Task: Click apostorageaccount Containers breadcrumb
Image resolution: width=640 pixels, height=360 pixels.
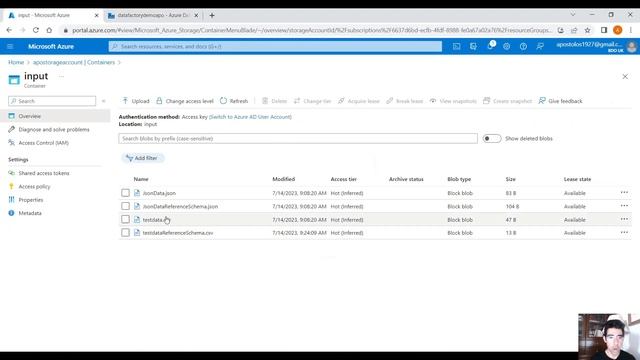Action: click(x=74, y=62)
